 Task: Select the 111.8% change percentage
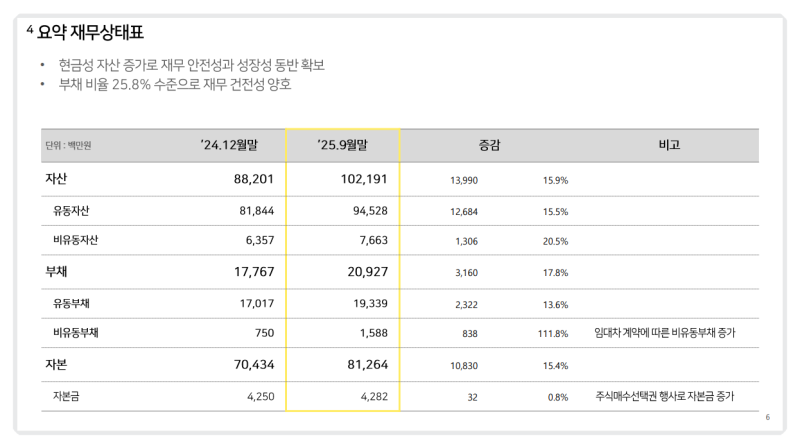tap(554, 334)
